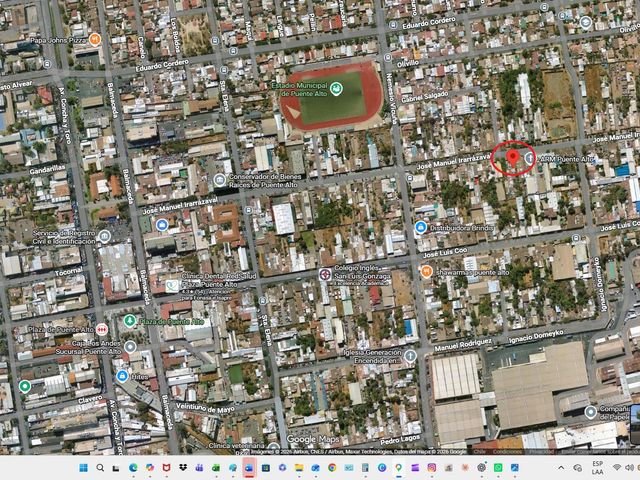
Task: Launch Dropbox from the taskbar
Action: [183, 468]
